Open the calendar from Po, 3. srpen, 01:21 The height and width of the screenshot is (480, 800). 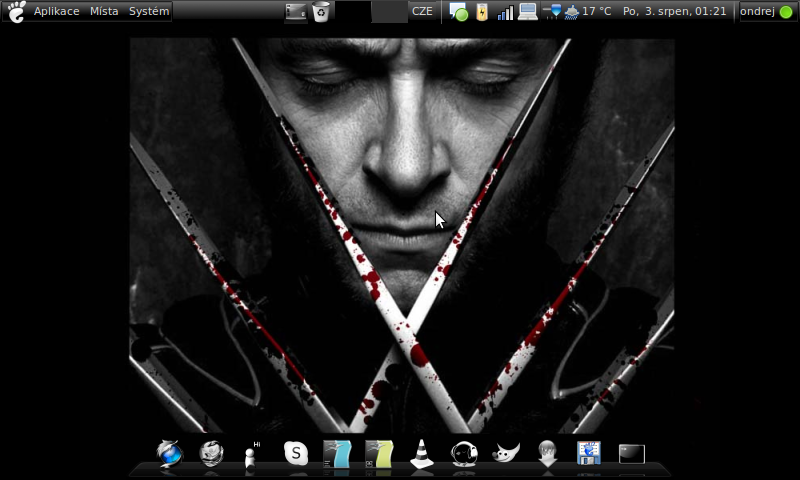674,11
